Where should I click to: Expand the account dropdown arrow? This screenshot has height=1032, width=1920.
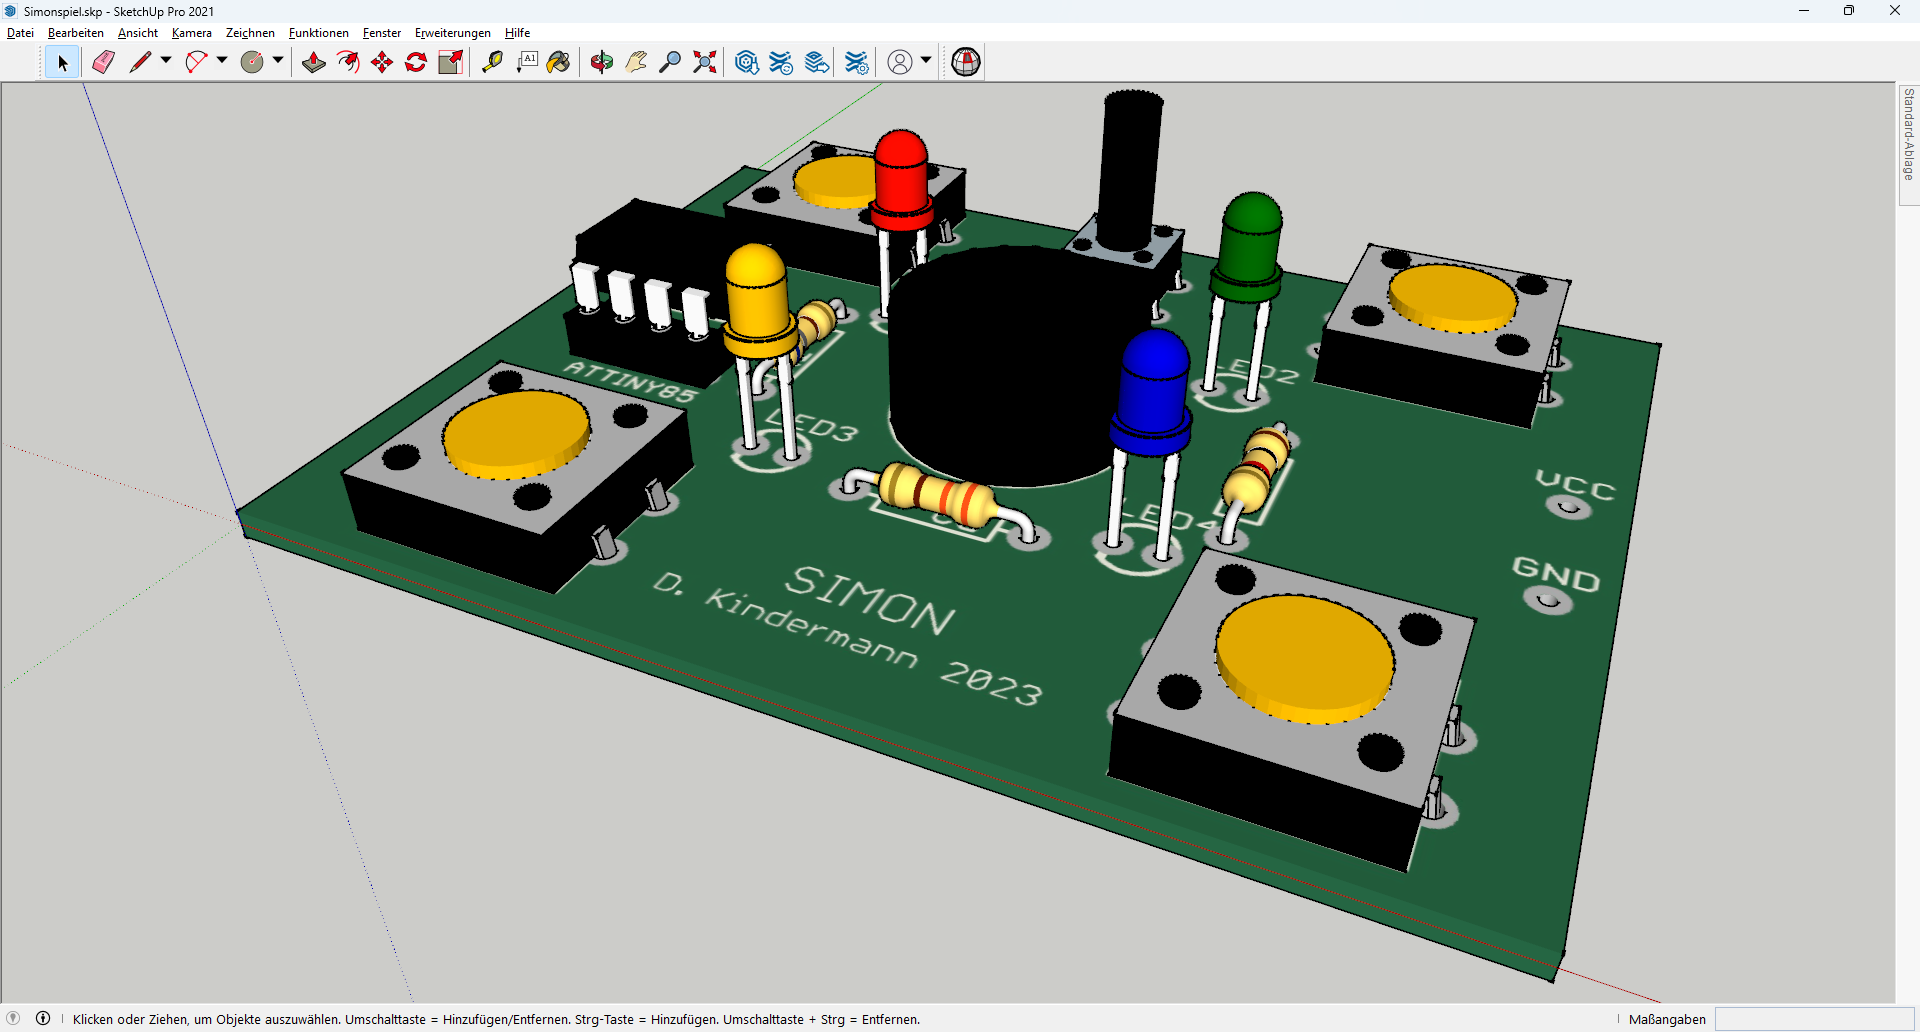pyautogui.click(x=926, y=61)
